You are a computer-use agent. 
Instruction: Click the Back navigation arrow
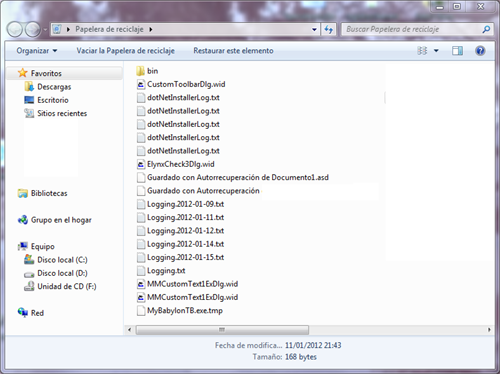tap(14, 29)
